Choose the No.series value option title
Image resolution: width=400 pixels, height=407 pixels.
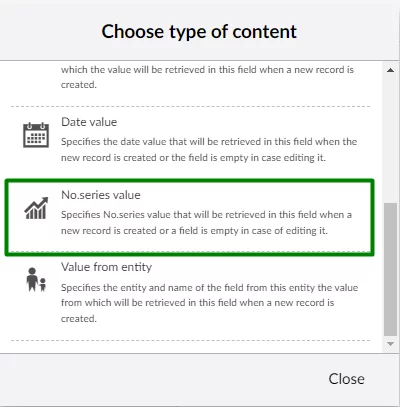tap(101, 195)
